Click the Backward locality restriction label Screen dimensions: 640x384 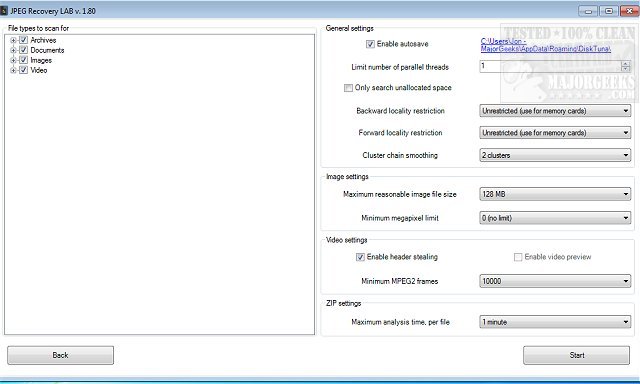click(x=400, y=111)
